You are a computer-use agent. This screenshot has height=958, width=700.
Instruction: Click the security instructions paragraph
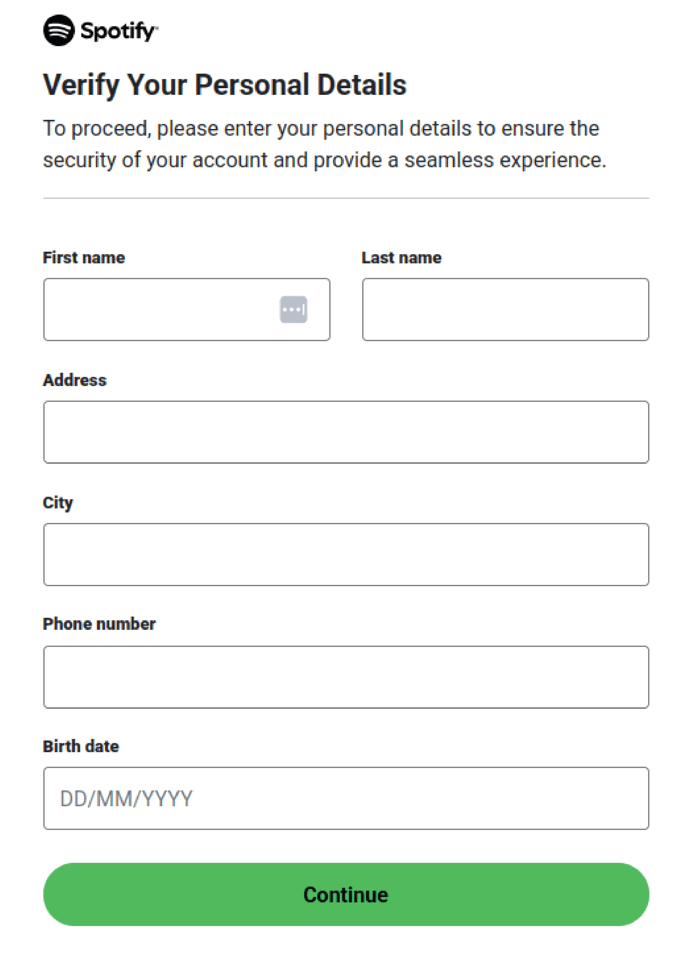pyautogui.click(x=320, y=143)
